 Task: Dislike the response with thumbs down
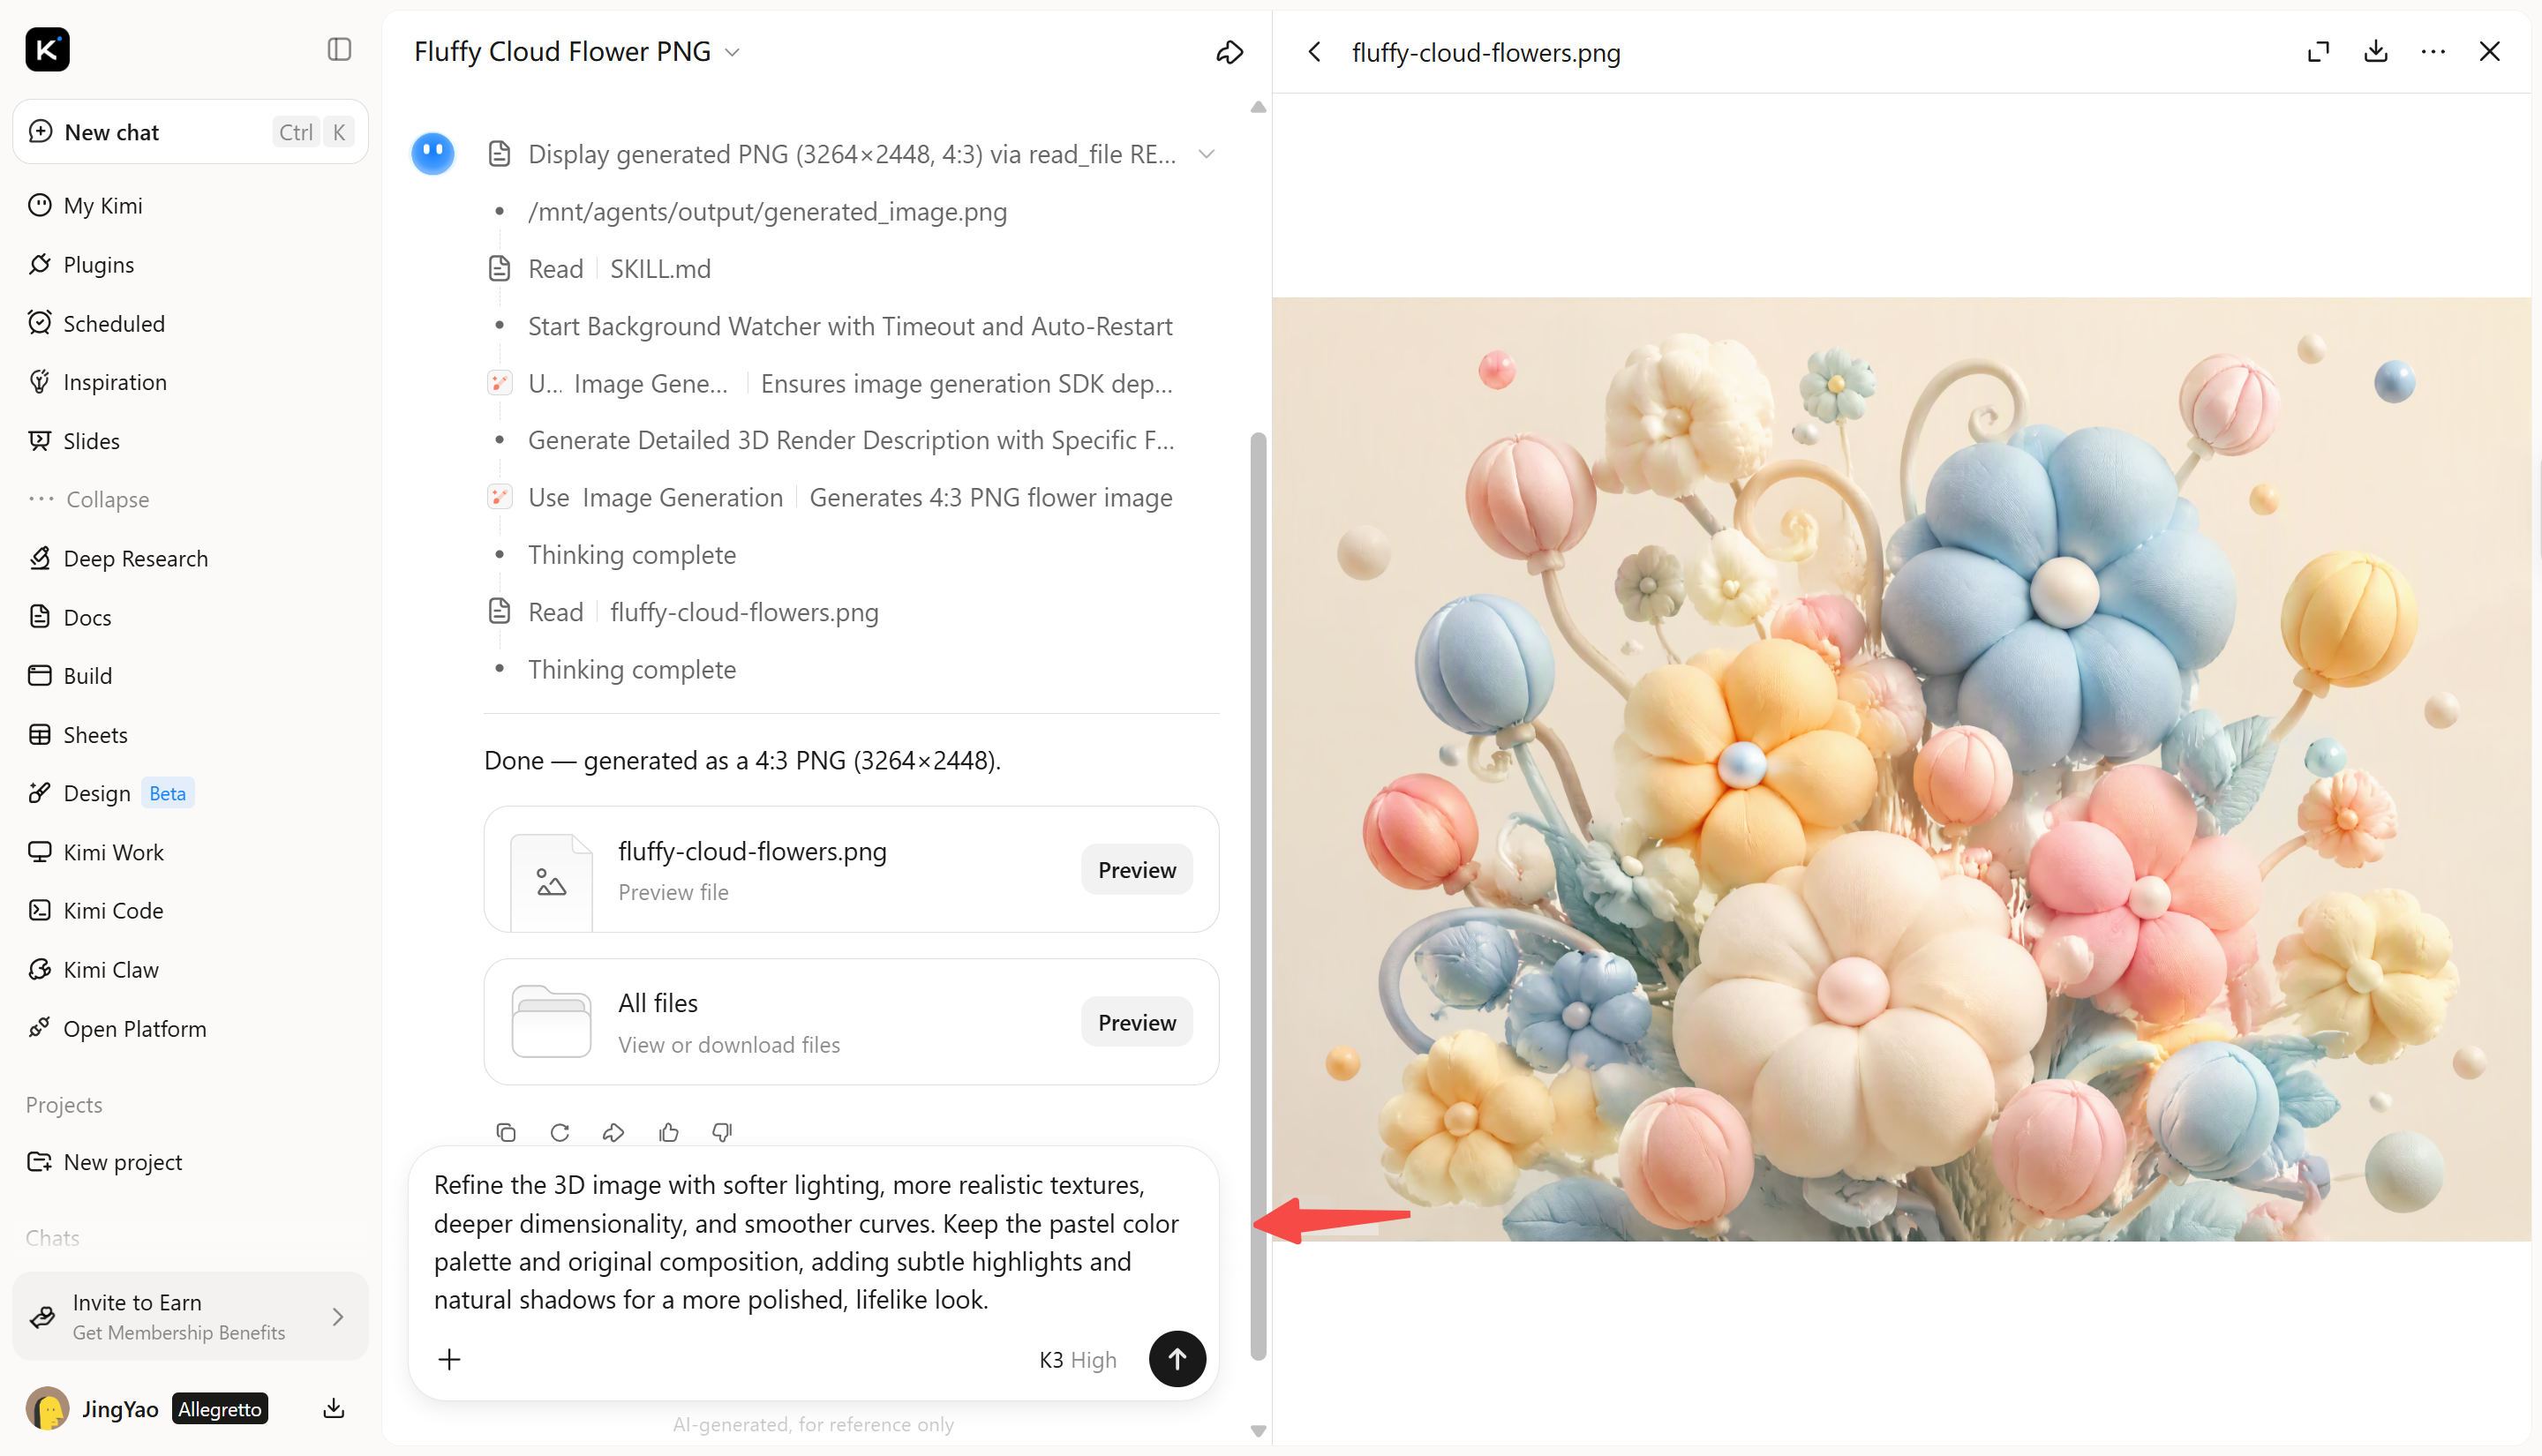click(x=722, y=1132)
